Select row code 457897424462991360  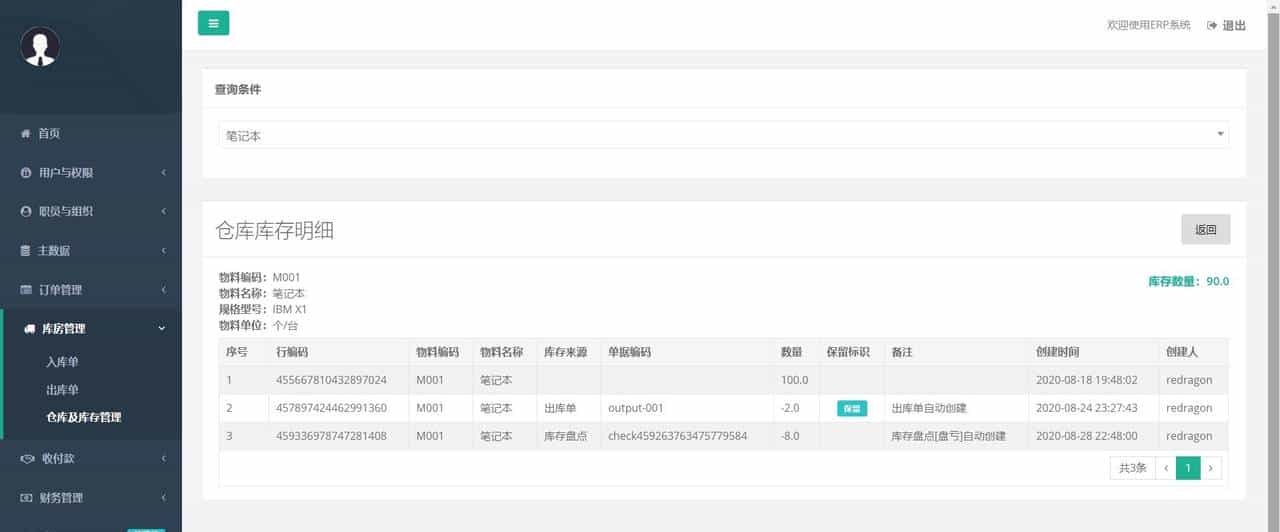pyautogui.click(x=331, y=408)
